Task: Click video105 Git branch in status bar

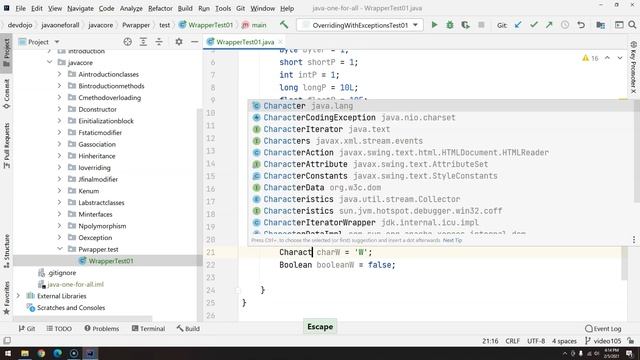Action: pyautogui.click(x=603, y=341)
